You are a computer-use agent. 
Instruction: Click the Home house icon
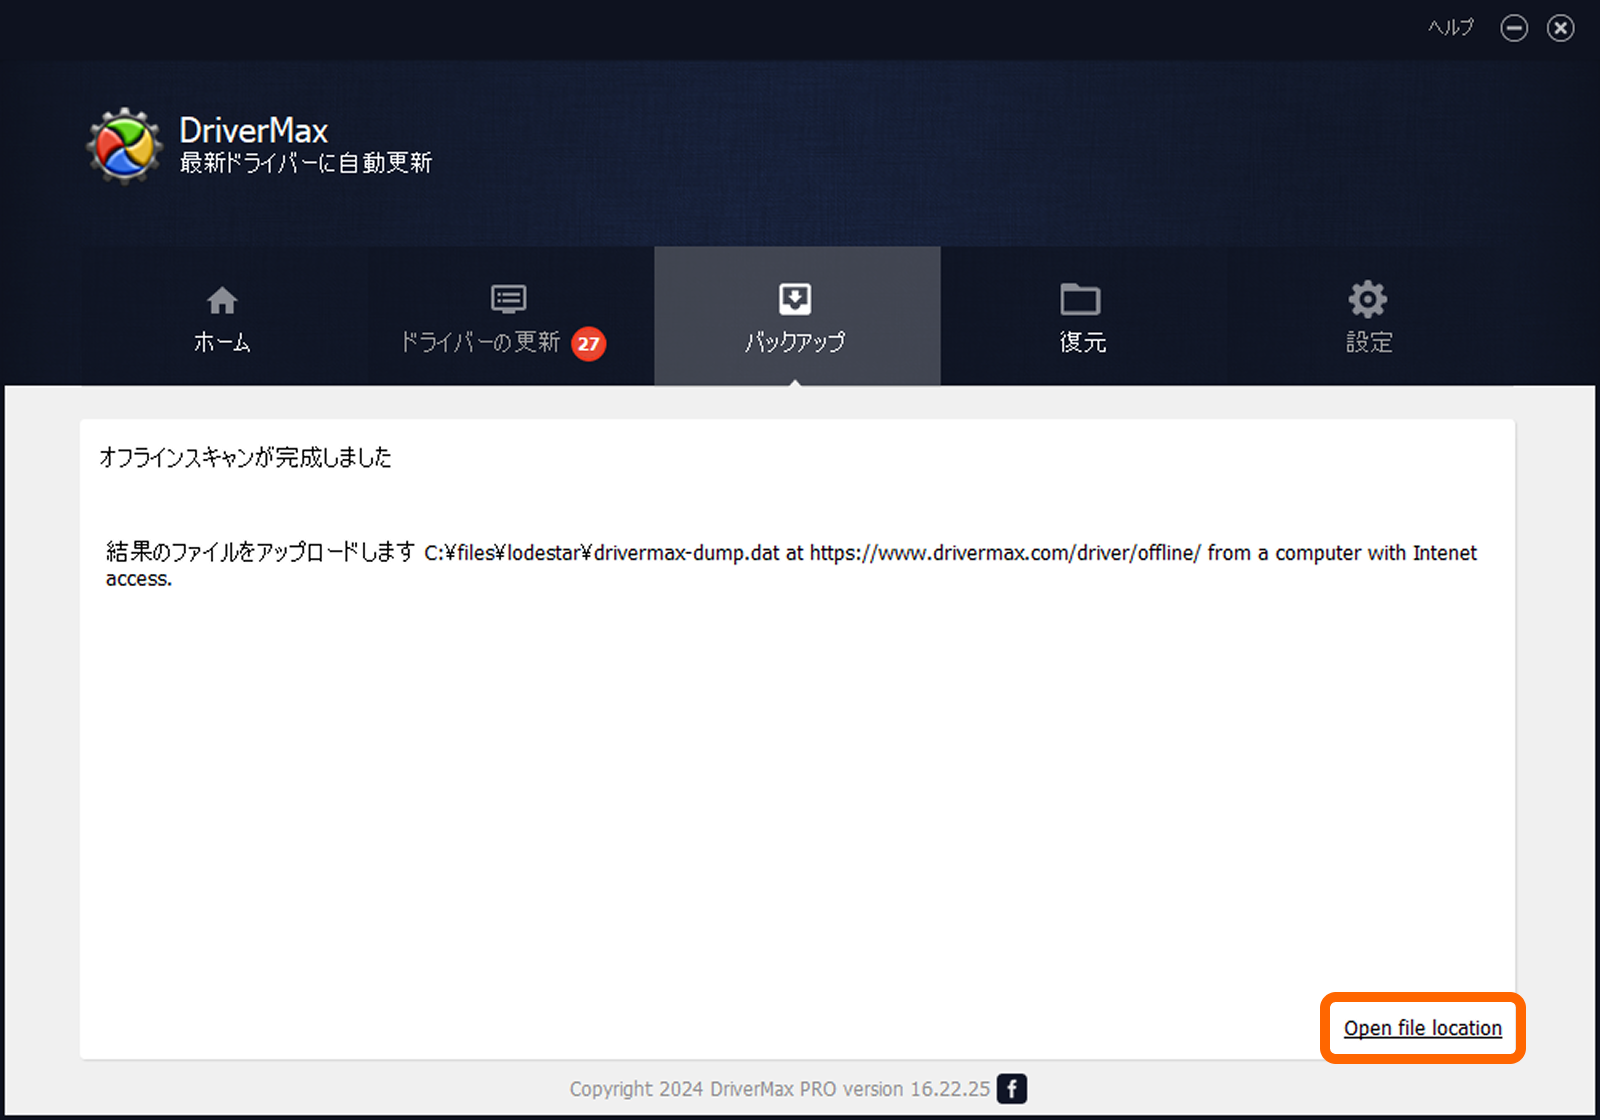click(x=222, y=300)
